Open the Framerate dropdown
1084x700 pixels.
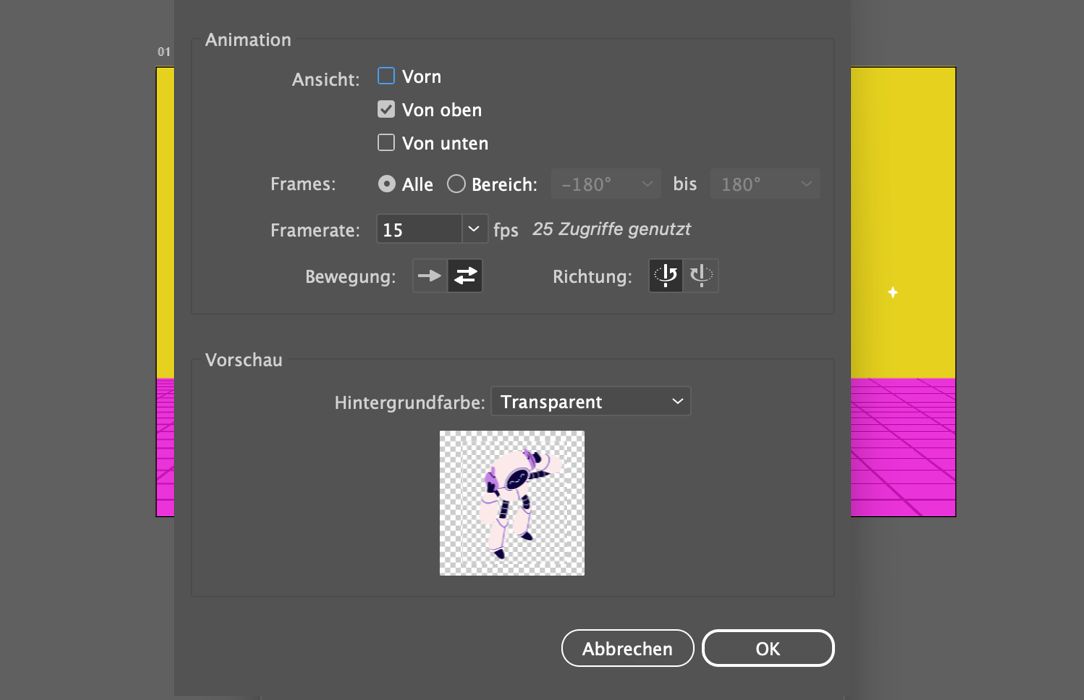coord(473,229)
